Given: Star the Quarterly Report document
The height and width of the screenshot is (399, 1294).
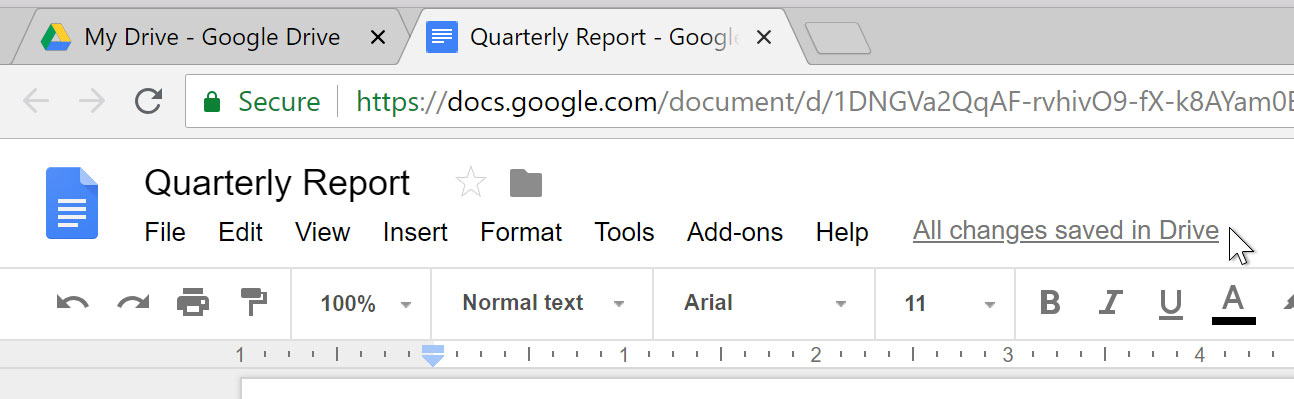Looking at the screenshot, I should click(470, 183).
